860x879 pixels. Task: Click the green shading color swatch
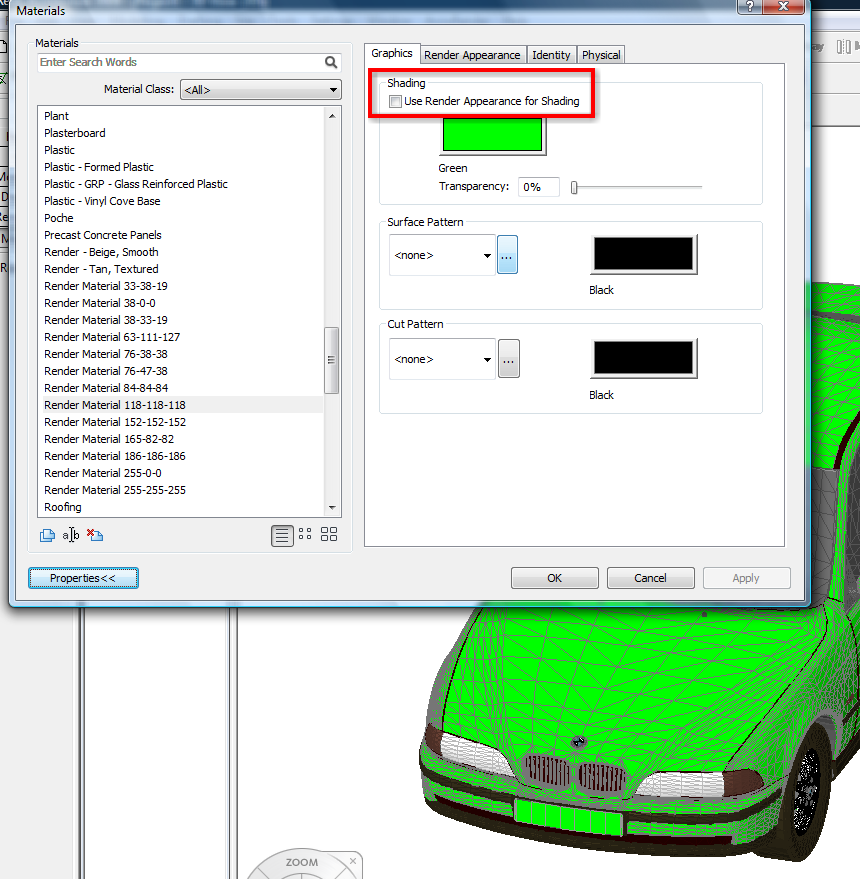coord(492,135)
